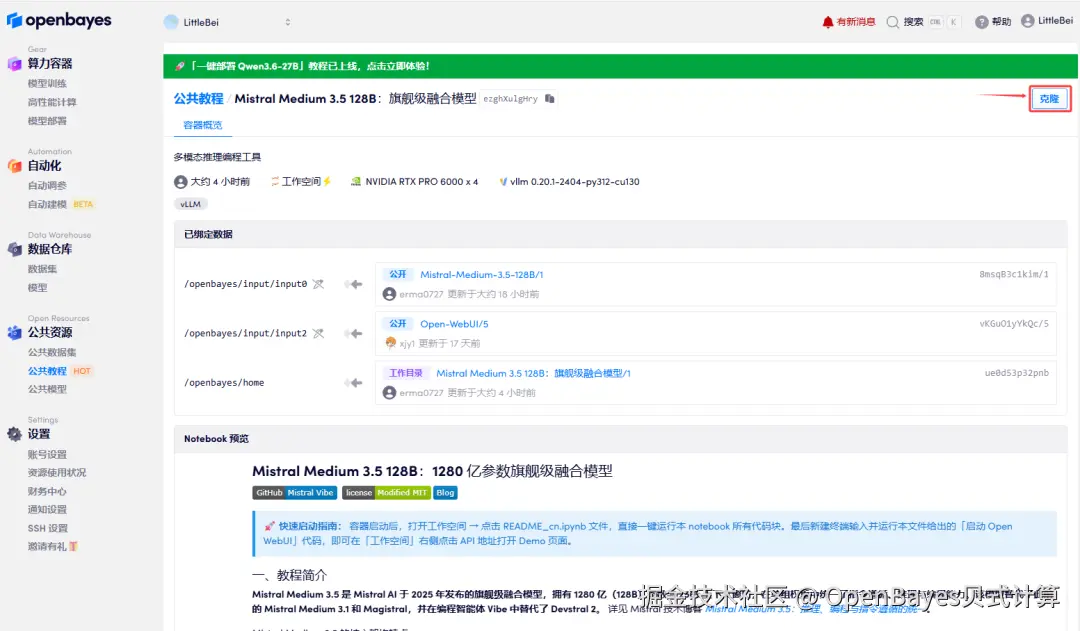Click arrow icon beside the input2 path
The width and height of the screenshot is (1080, 631).
[354, 333]
